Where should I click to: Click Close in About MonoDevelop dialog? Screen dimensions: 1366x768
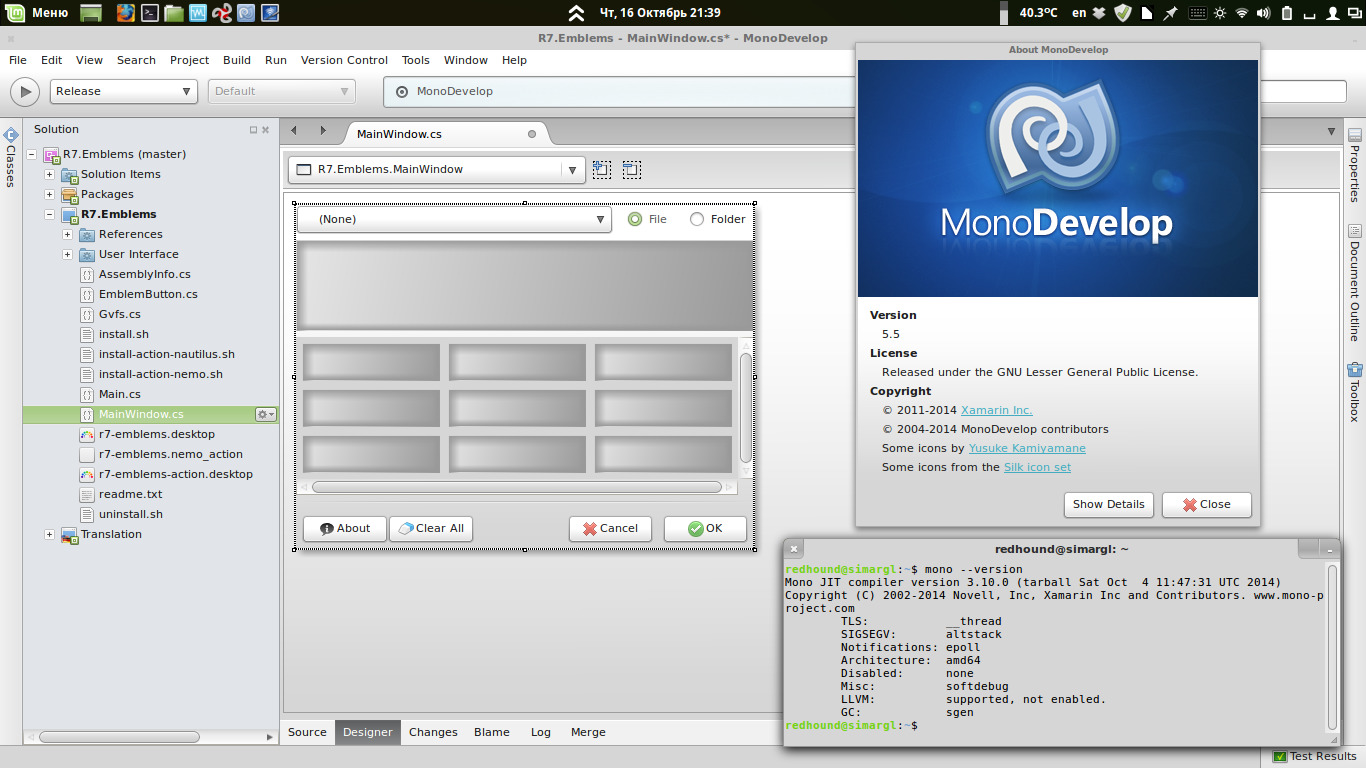click(1207, 504)
